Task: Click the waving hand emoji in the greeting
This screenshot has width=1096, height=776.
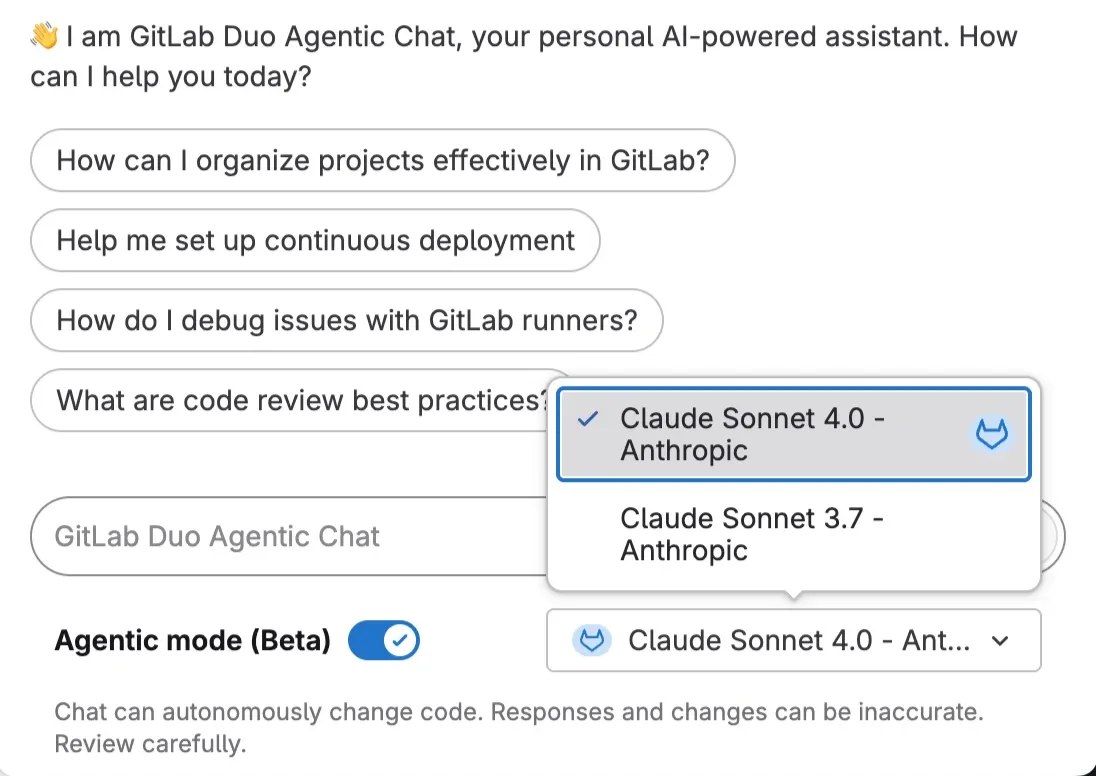Action: pos(41,36)
